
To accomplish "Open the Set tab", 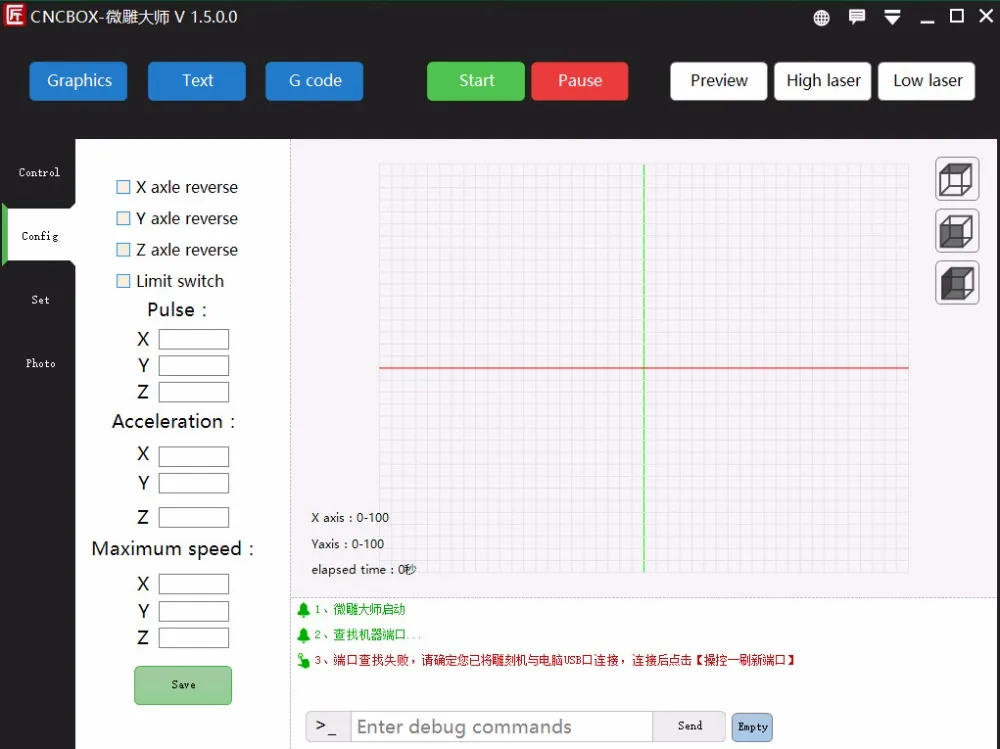I will 40,300.
